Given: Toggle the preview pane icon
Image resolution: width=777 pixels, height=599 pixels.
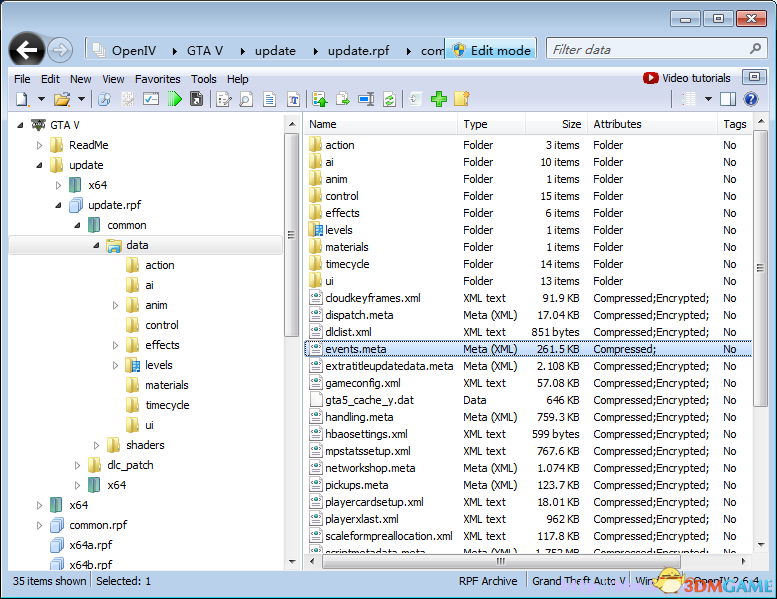Looking at the screenshot, I should 728,99.
